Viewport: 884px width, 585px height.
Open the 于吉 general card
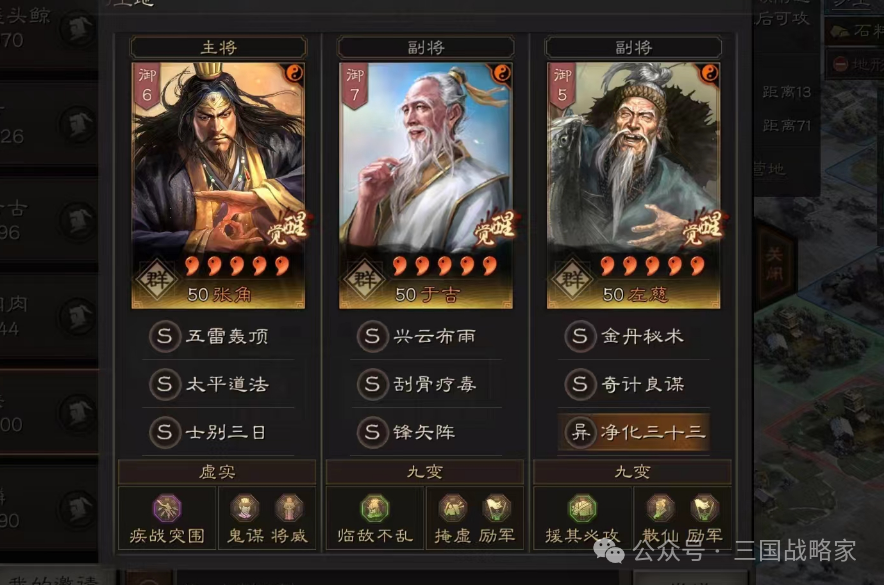click(x=426, y=185)
